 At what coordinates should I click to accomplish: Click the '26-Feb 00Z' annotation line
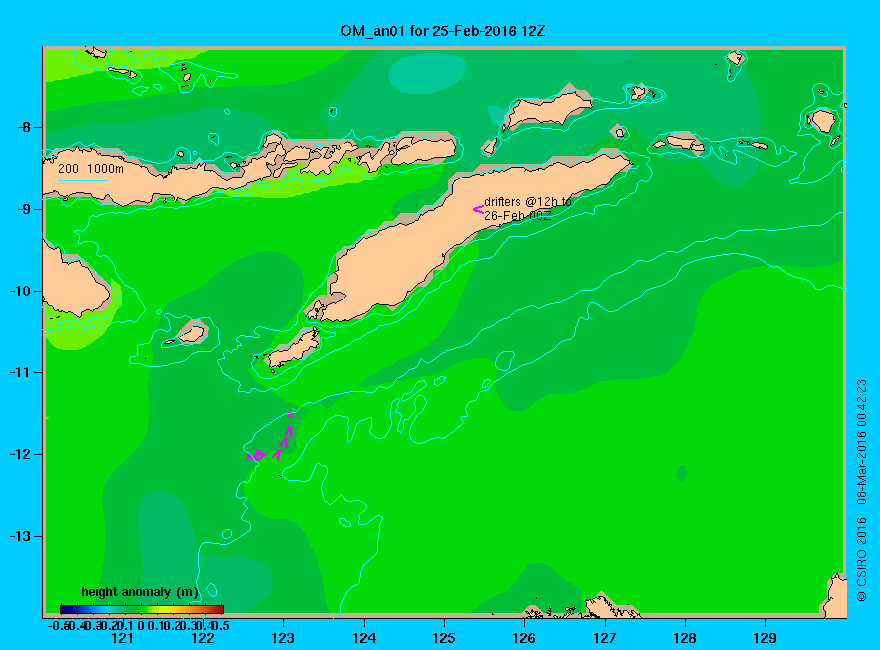tap(517, 216)
